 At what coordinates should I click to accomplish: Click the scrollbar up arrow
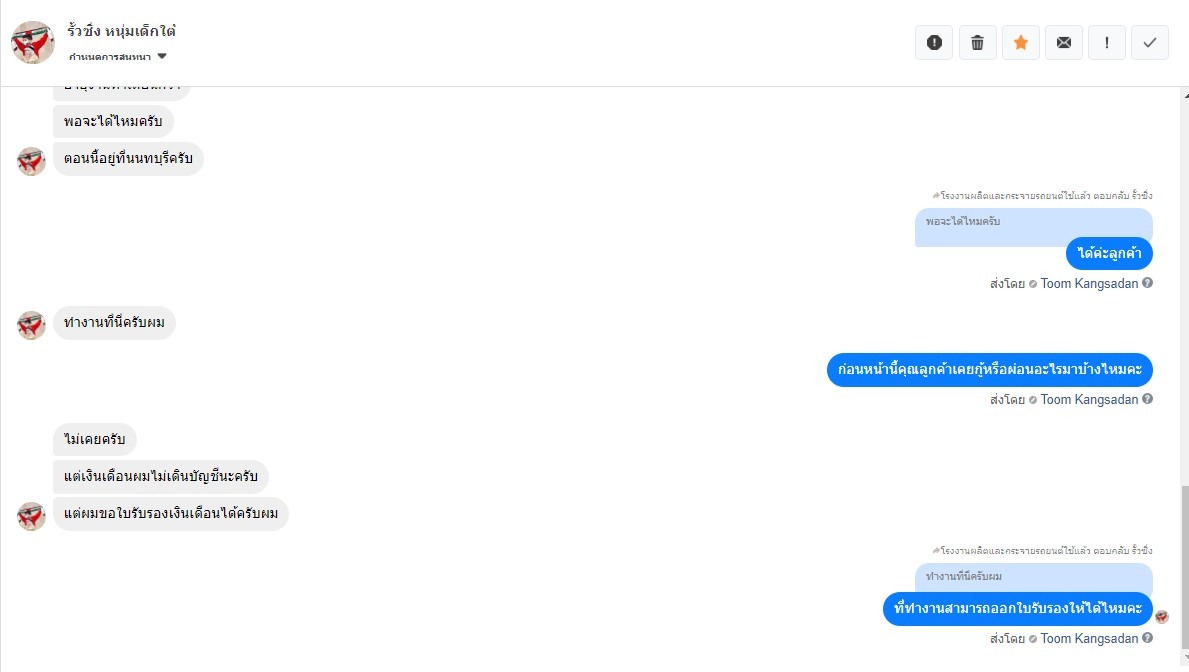pyautogui.click(x=1184, y=95)
